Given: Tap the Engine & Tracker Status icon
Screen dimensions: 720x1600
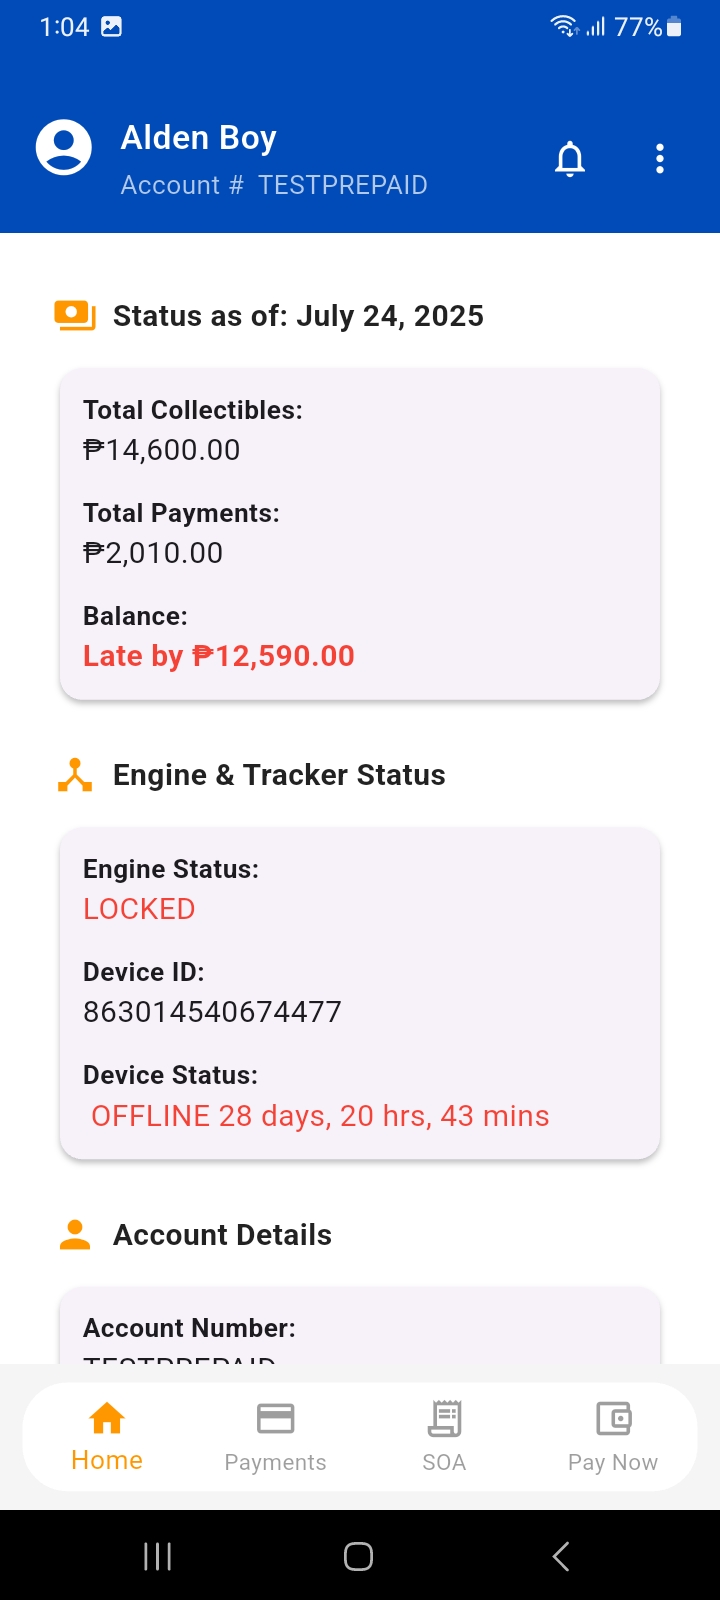Looking at the screenshot, I should point(75,775).
